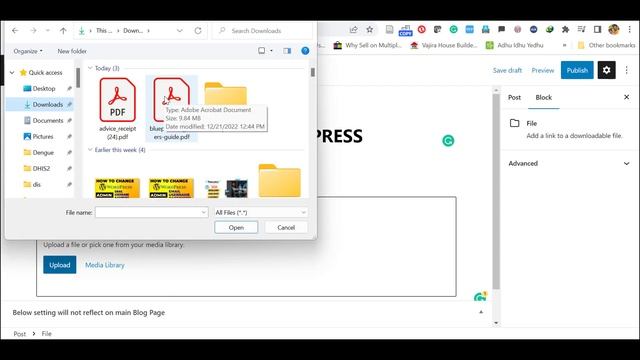Click Save draft in WordPress editor
Image resolution: width=640 pixels, height=360 pixels.
click(507, 70)
